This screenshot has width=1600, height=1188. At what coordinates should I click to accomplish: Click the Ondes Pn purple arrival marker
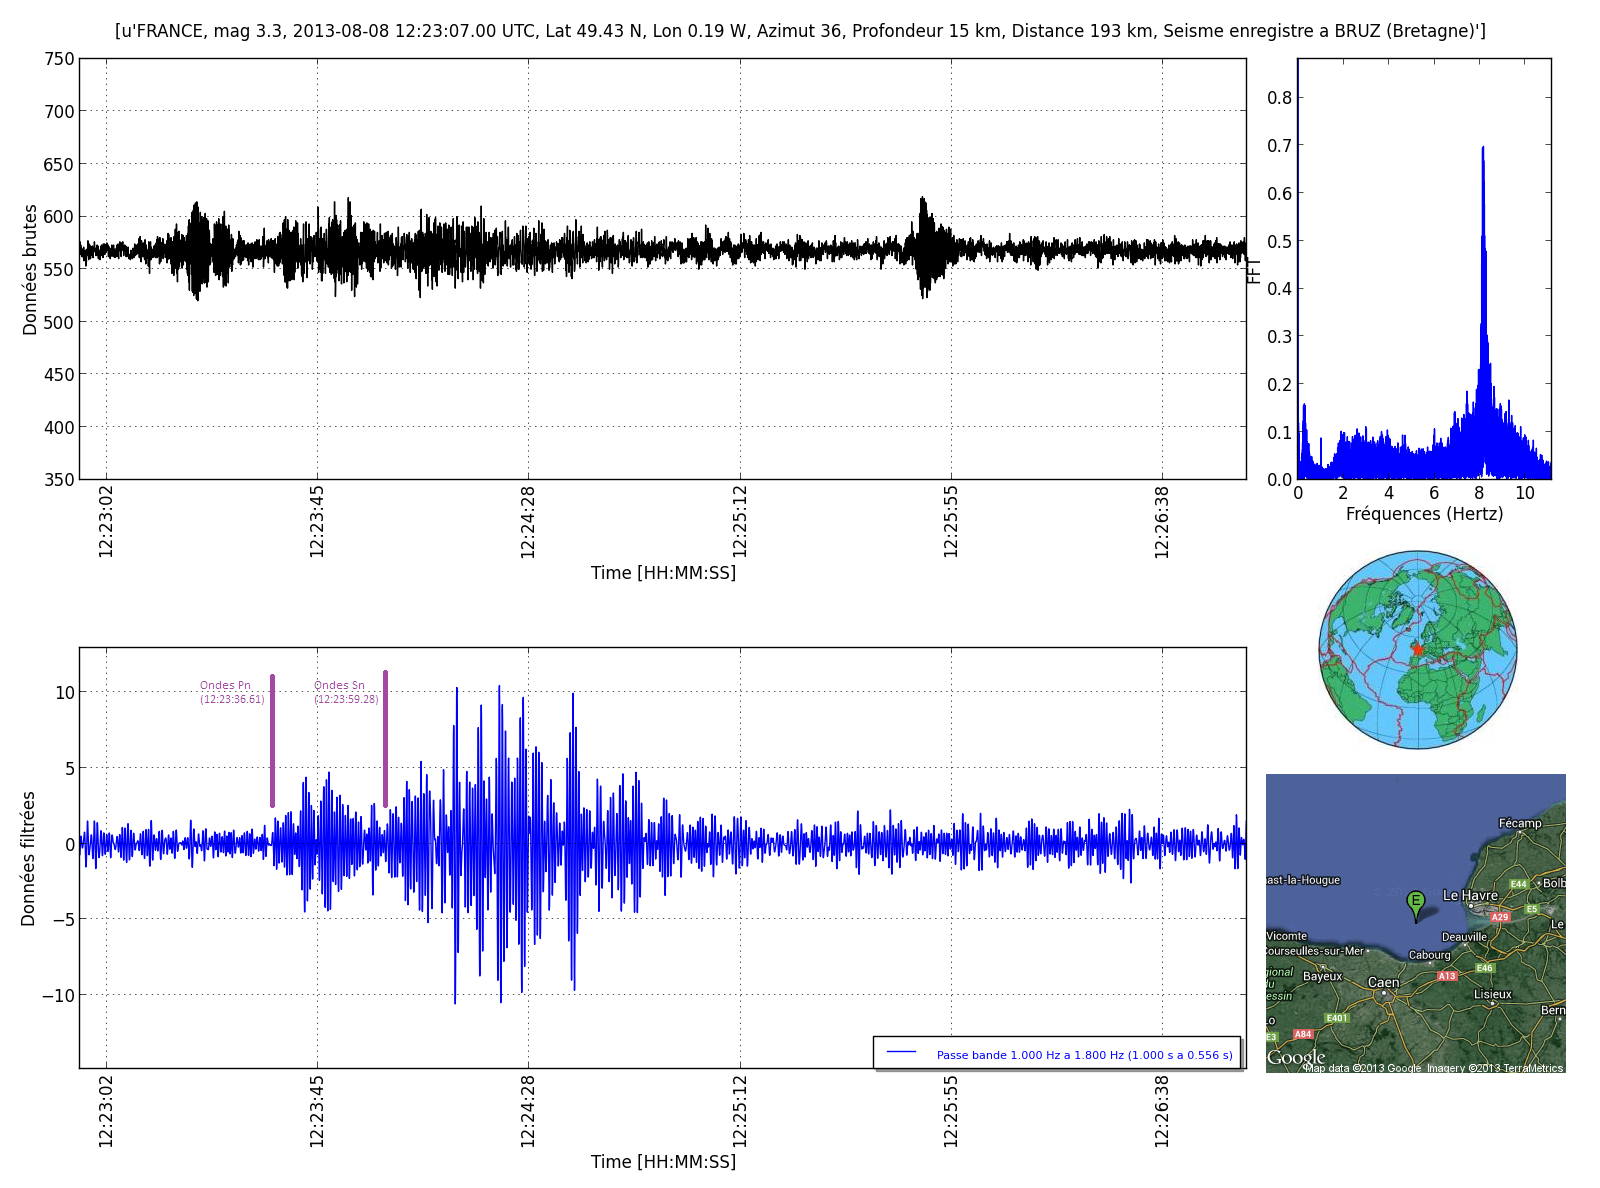pos(272,740)
